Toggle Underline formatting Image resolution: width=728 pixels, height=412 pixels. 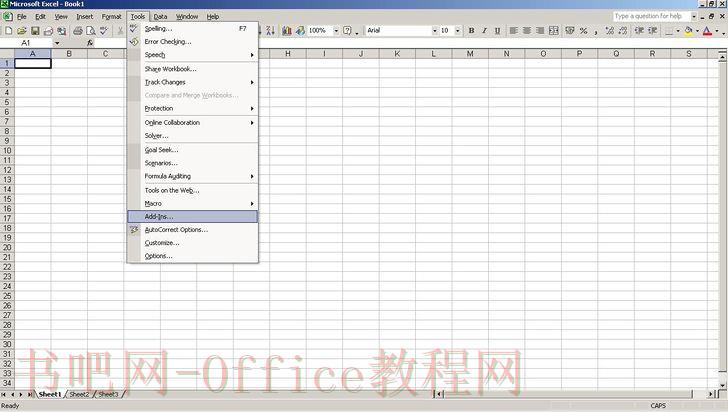(x=497, y=31)
